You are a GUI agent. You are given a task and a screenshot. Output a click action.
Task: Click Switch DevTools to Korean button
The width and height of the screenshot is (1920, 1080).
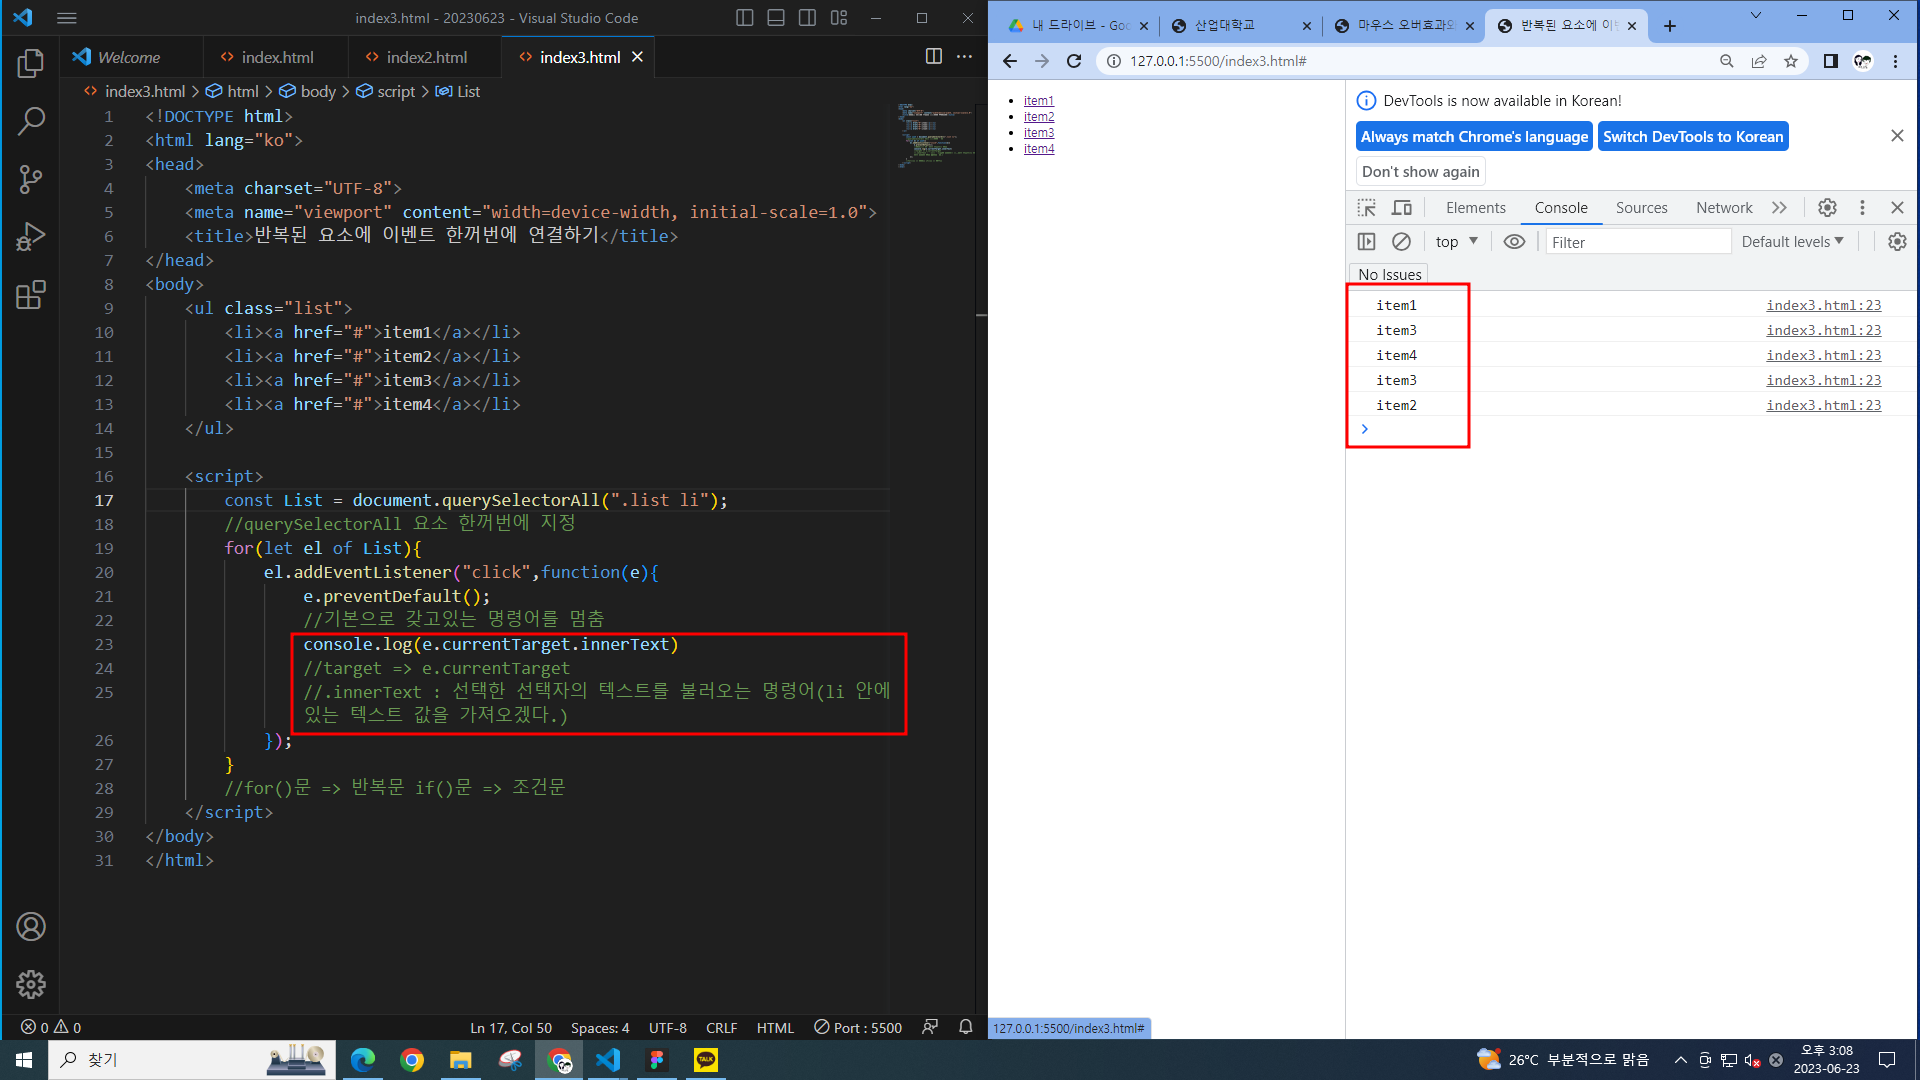tap(1692, 137)
